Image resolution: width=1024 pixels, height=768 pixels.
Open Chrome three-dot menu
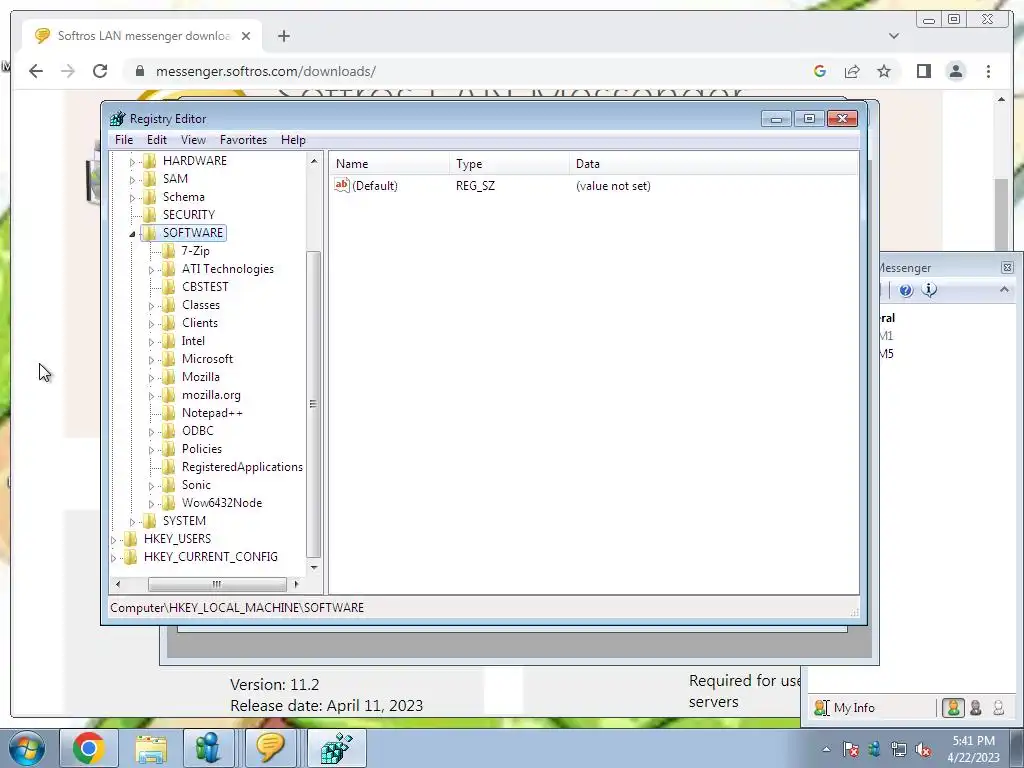(988, 71)
